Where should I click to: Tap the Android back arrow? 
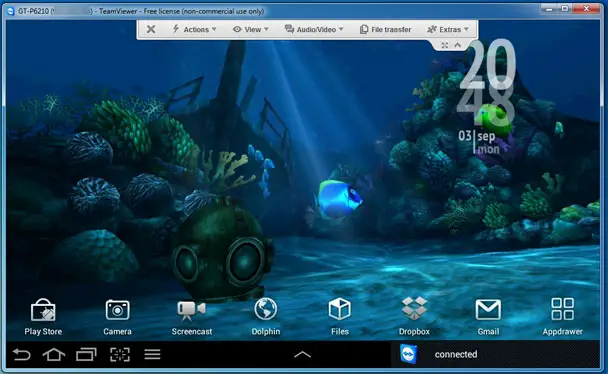[x=21, y=354]
